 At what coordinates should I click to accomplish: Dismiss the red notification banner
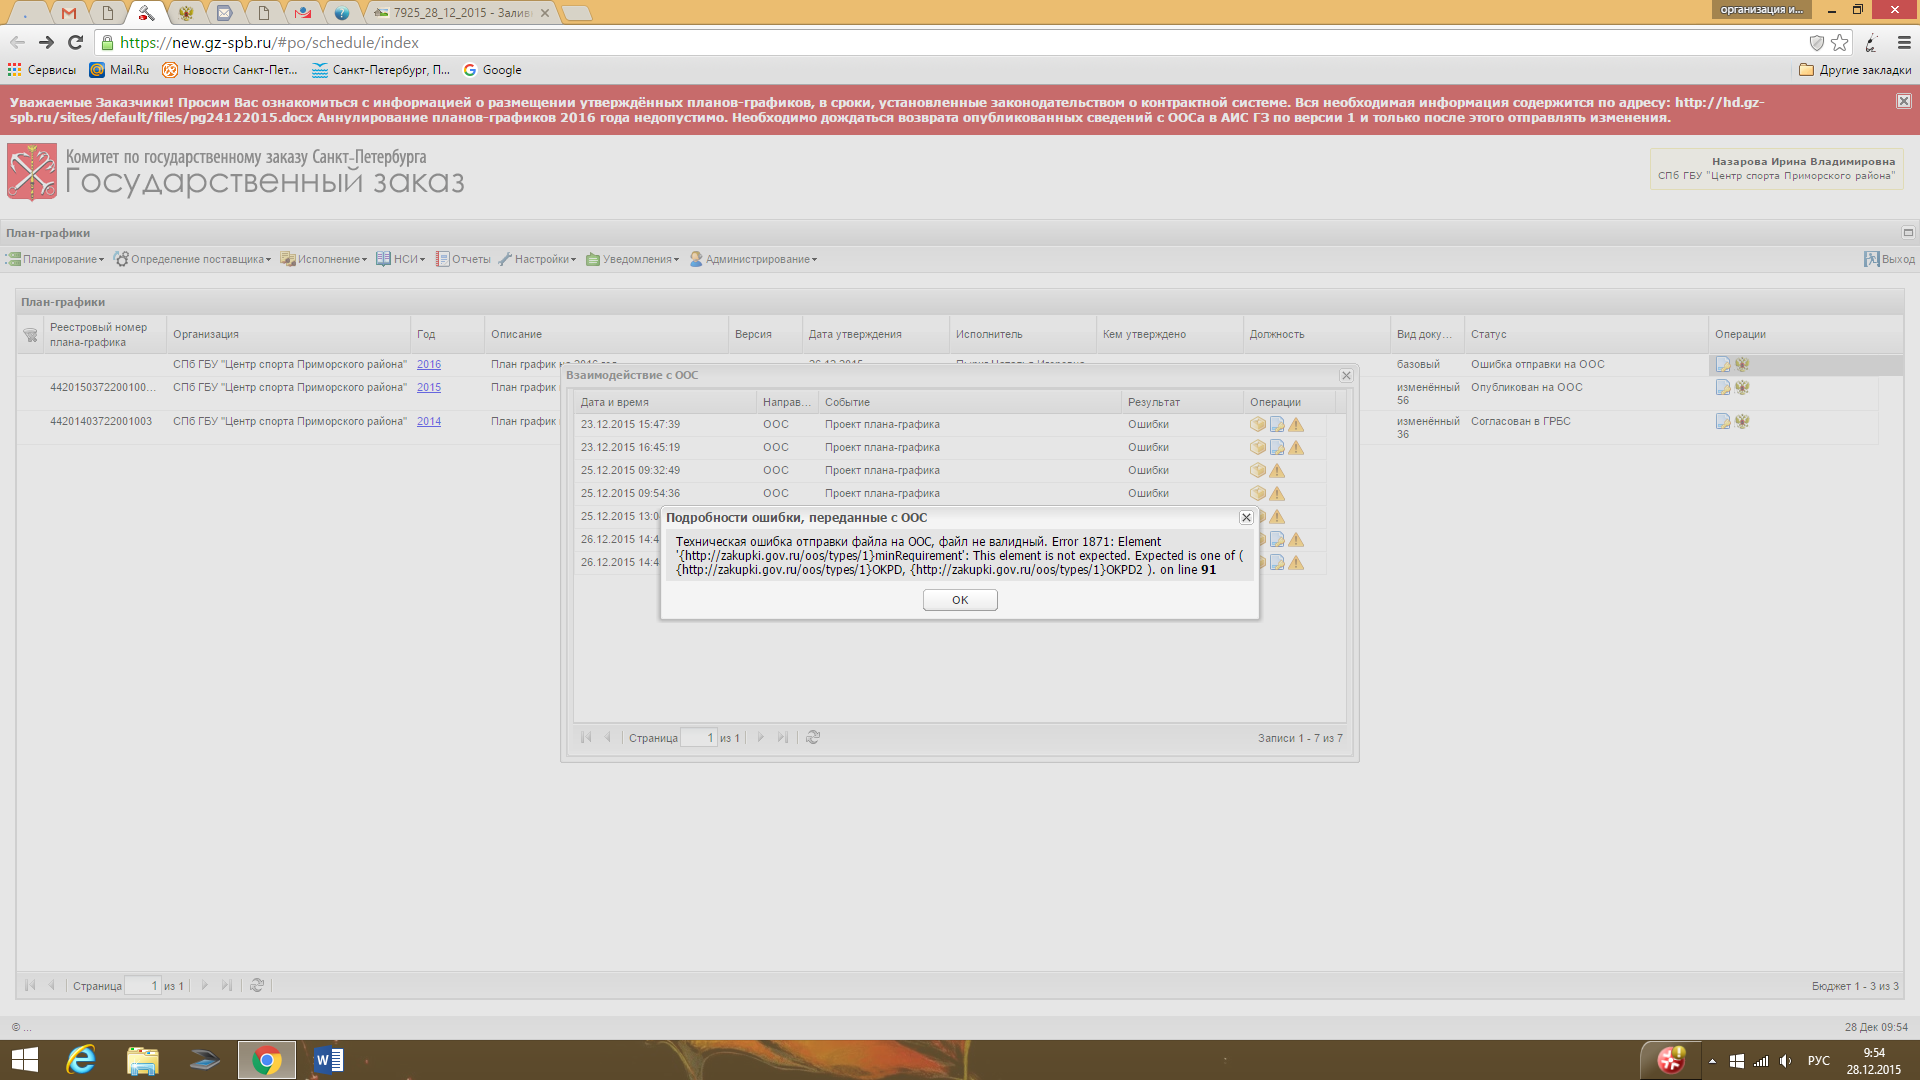(x=1903, y=101)
